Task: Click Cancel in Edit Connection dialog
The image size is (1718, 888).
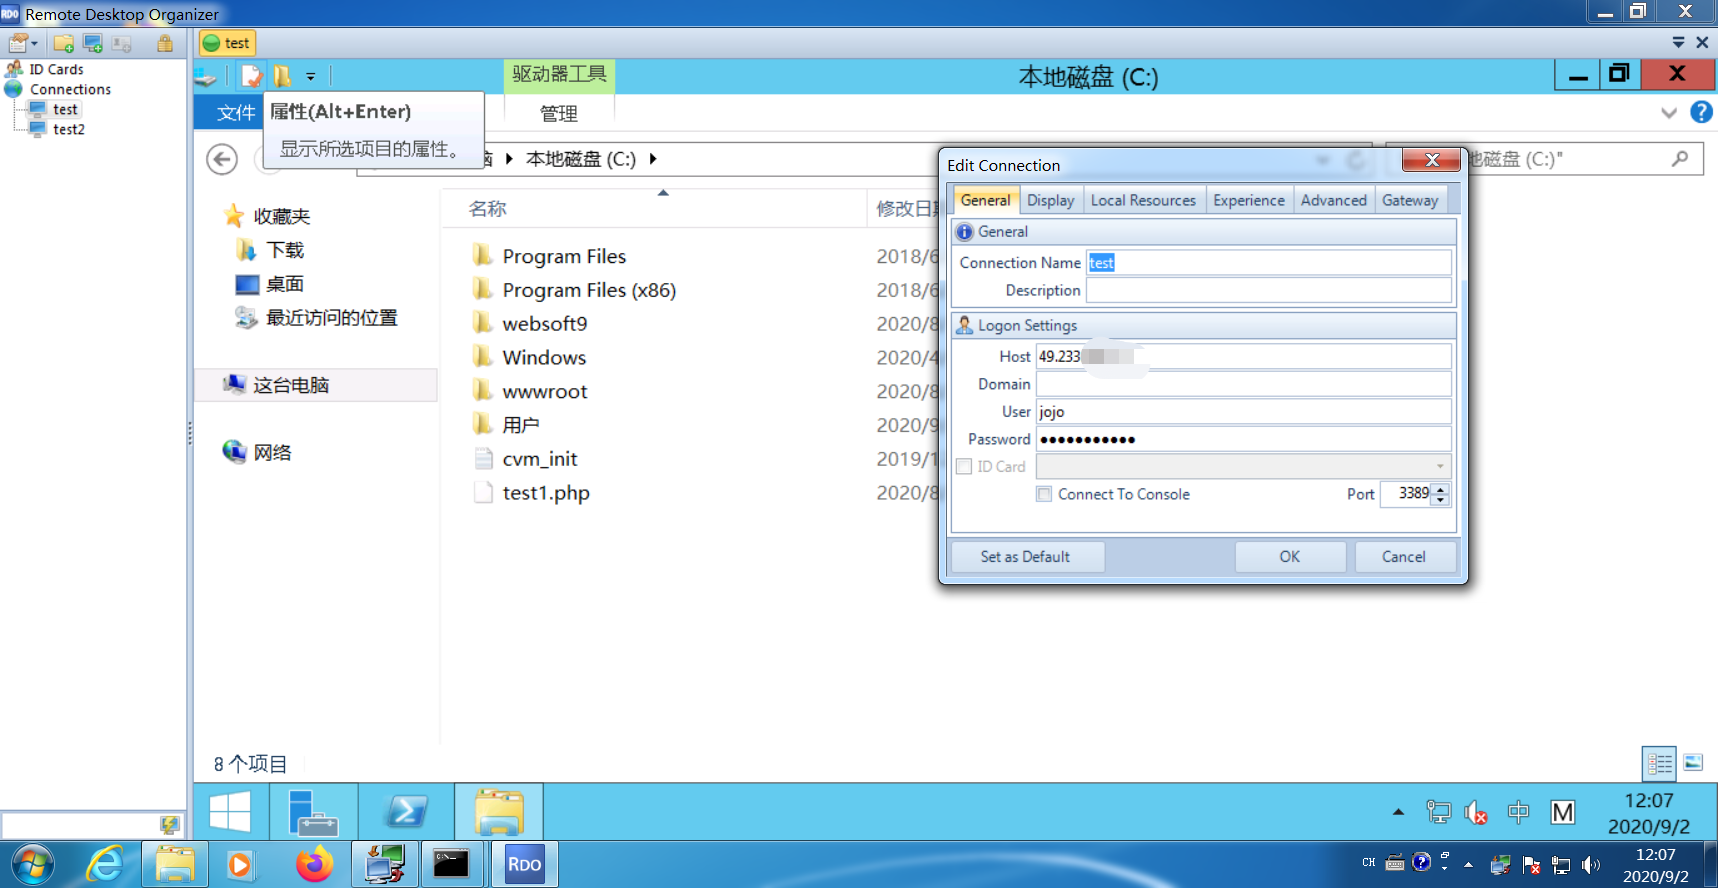Action: (x=1404, y=557)
